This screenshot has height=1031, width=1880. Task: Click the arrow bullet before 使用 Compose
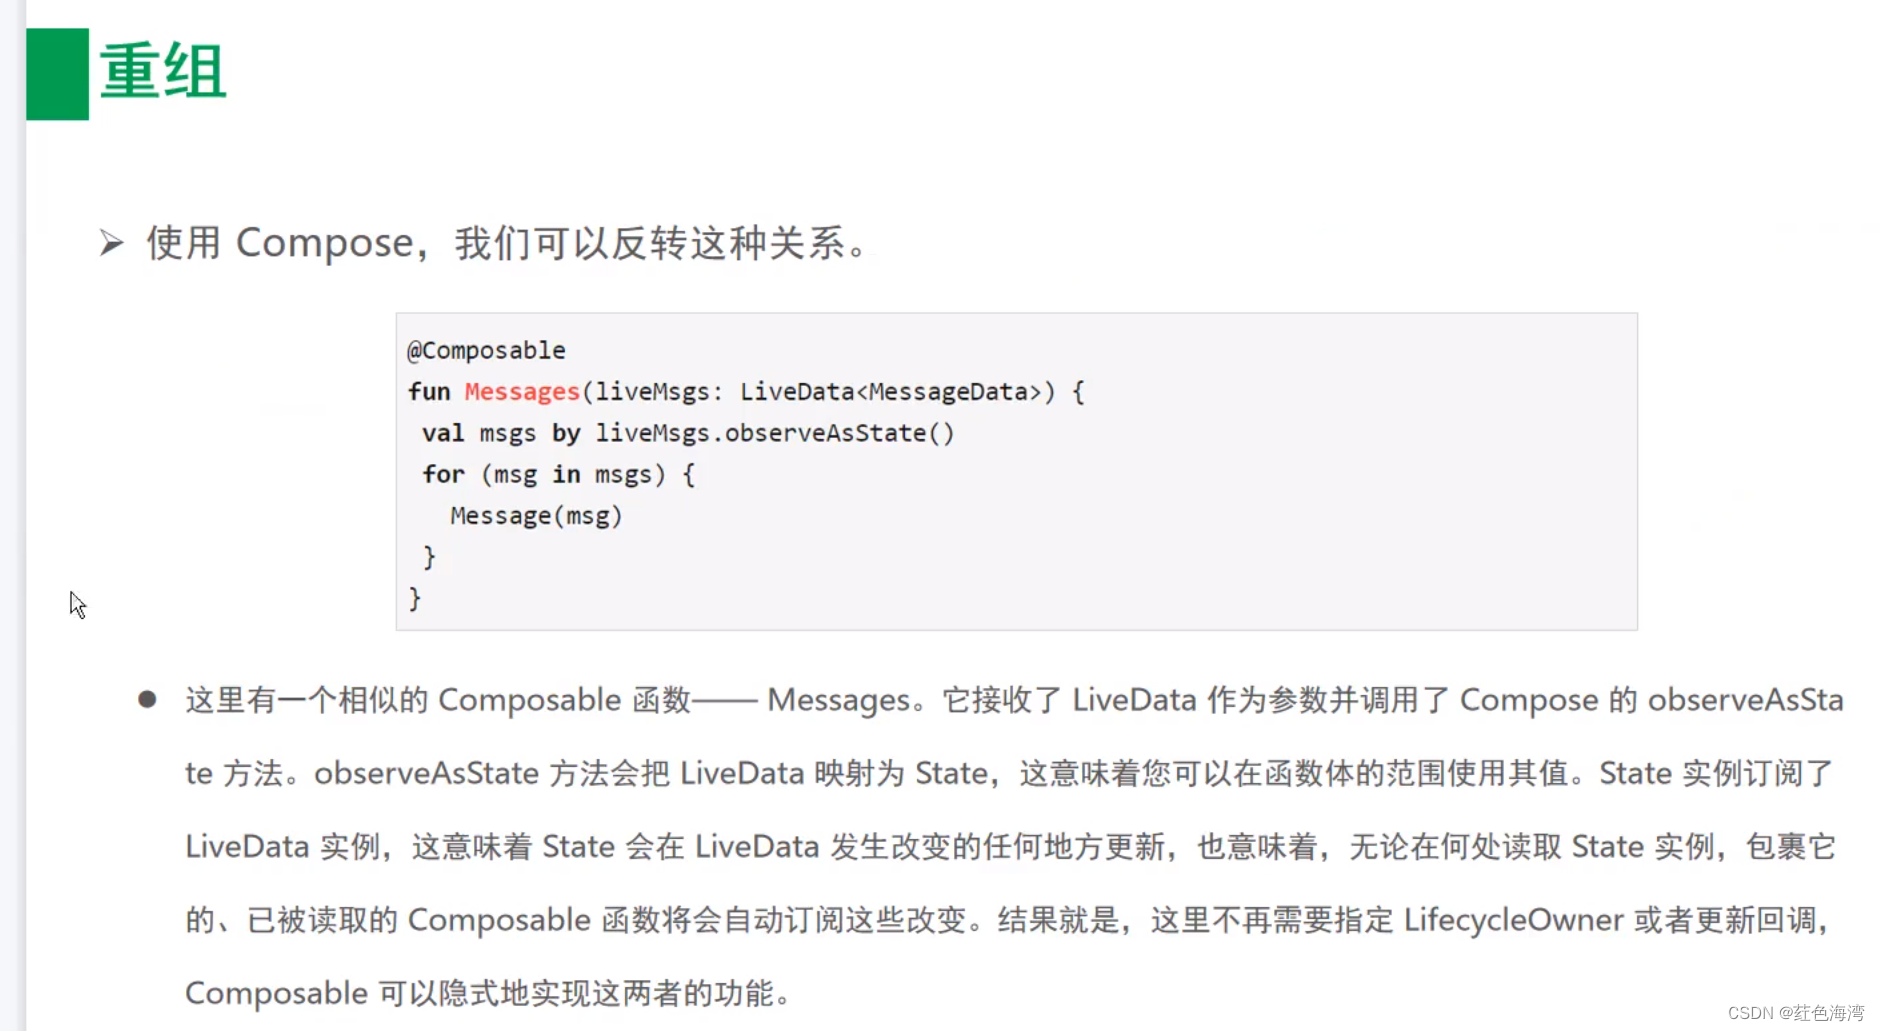[111, 243]
